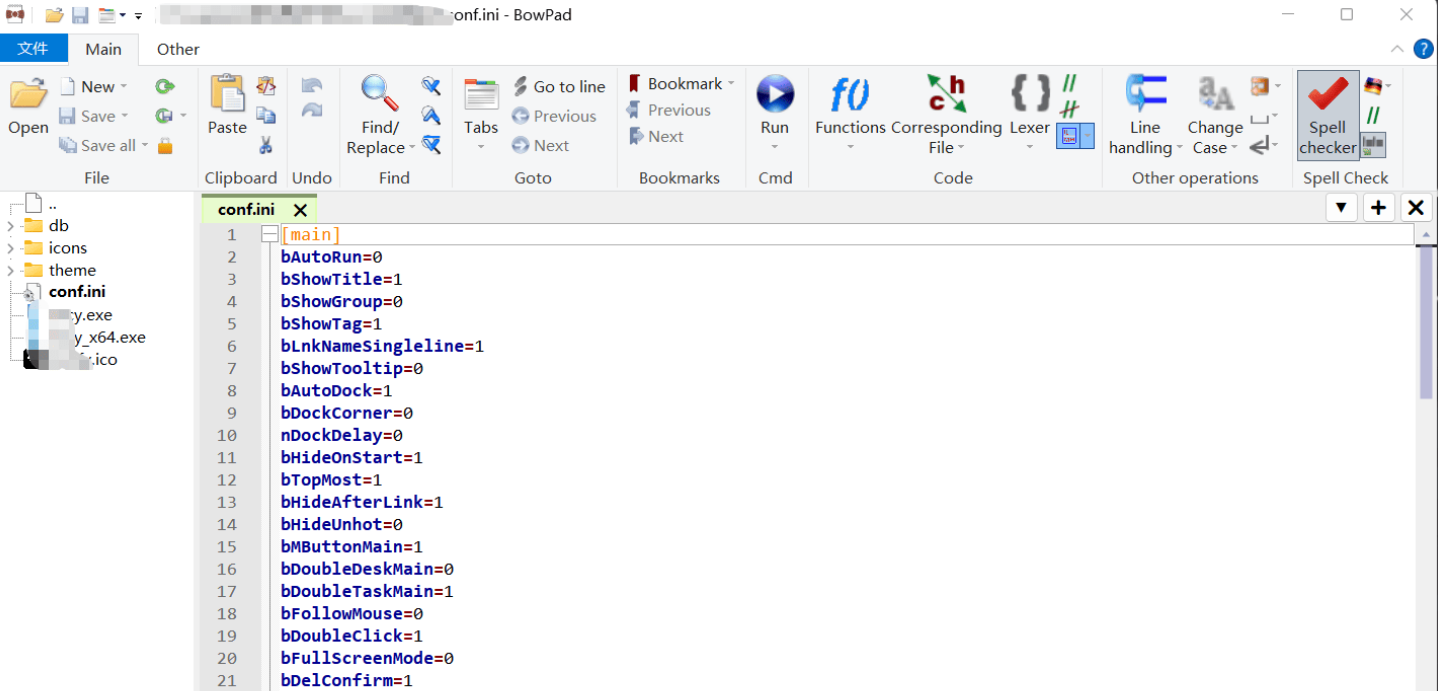Click Next in the Bookmarks group
1438x691 pixels.
pos(656,136)
